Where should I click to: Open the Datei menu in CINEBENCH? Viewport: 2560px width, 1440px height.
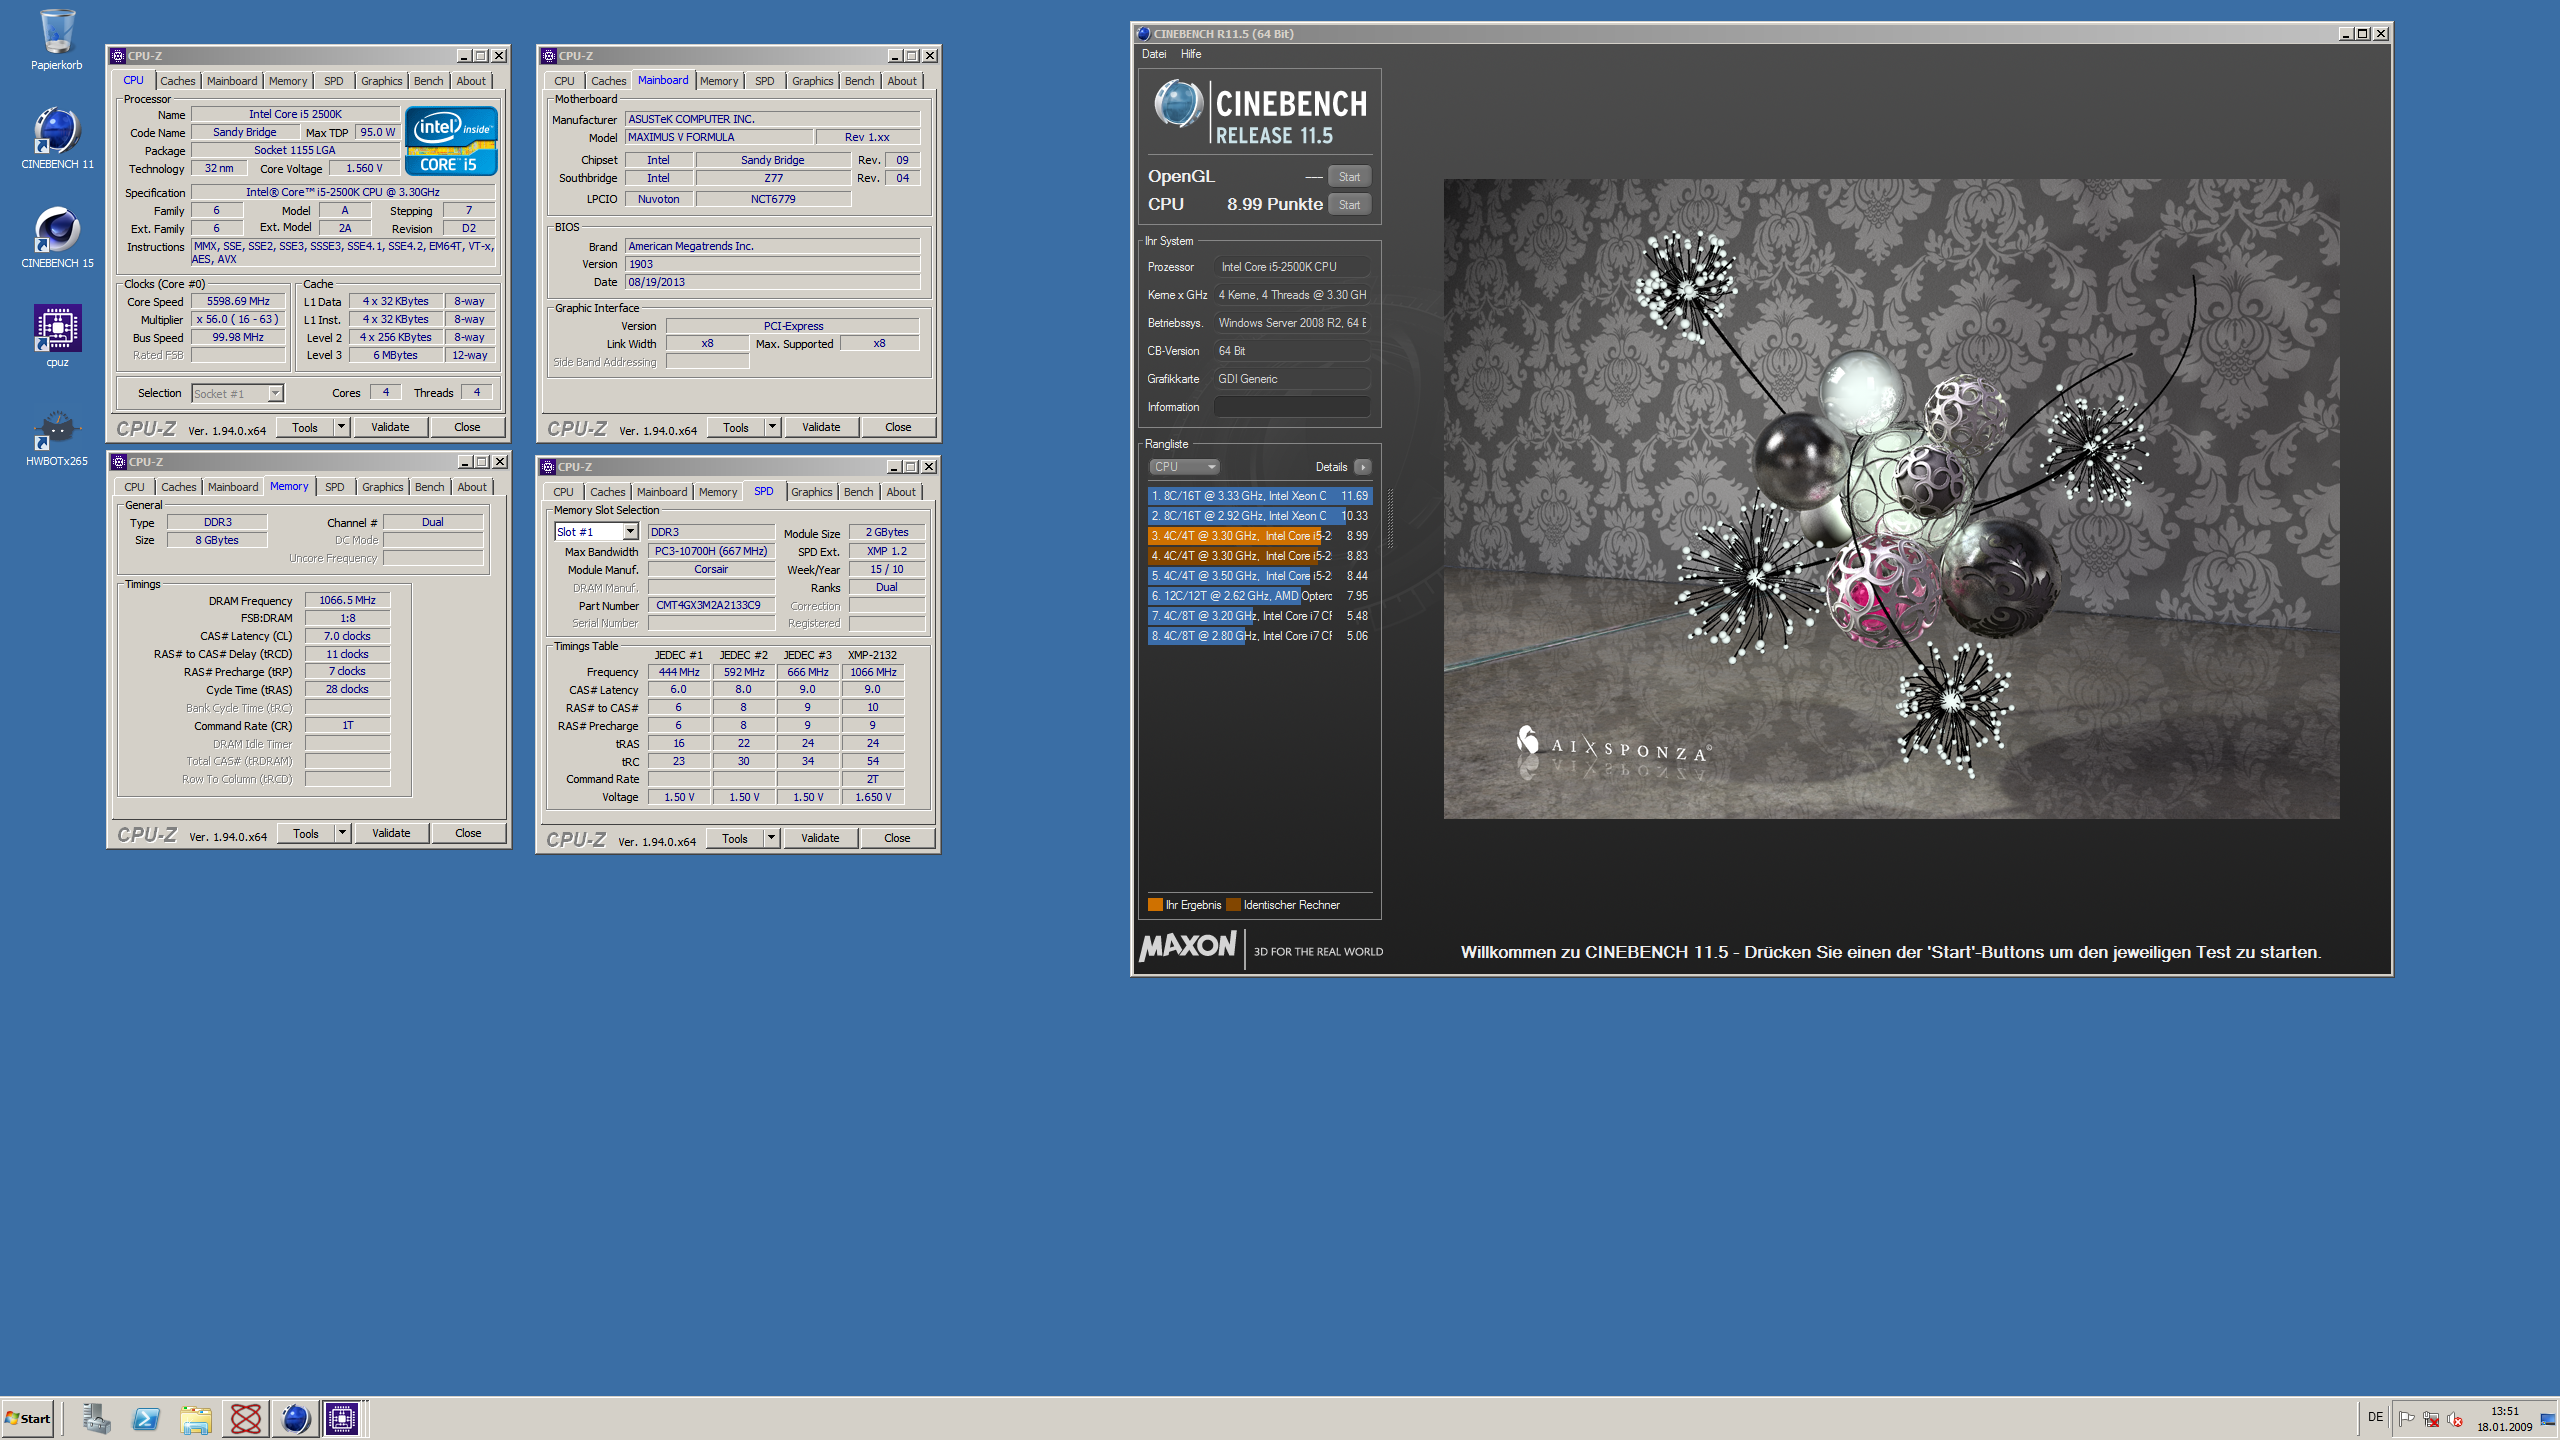(x=1154, y=54)
